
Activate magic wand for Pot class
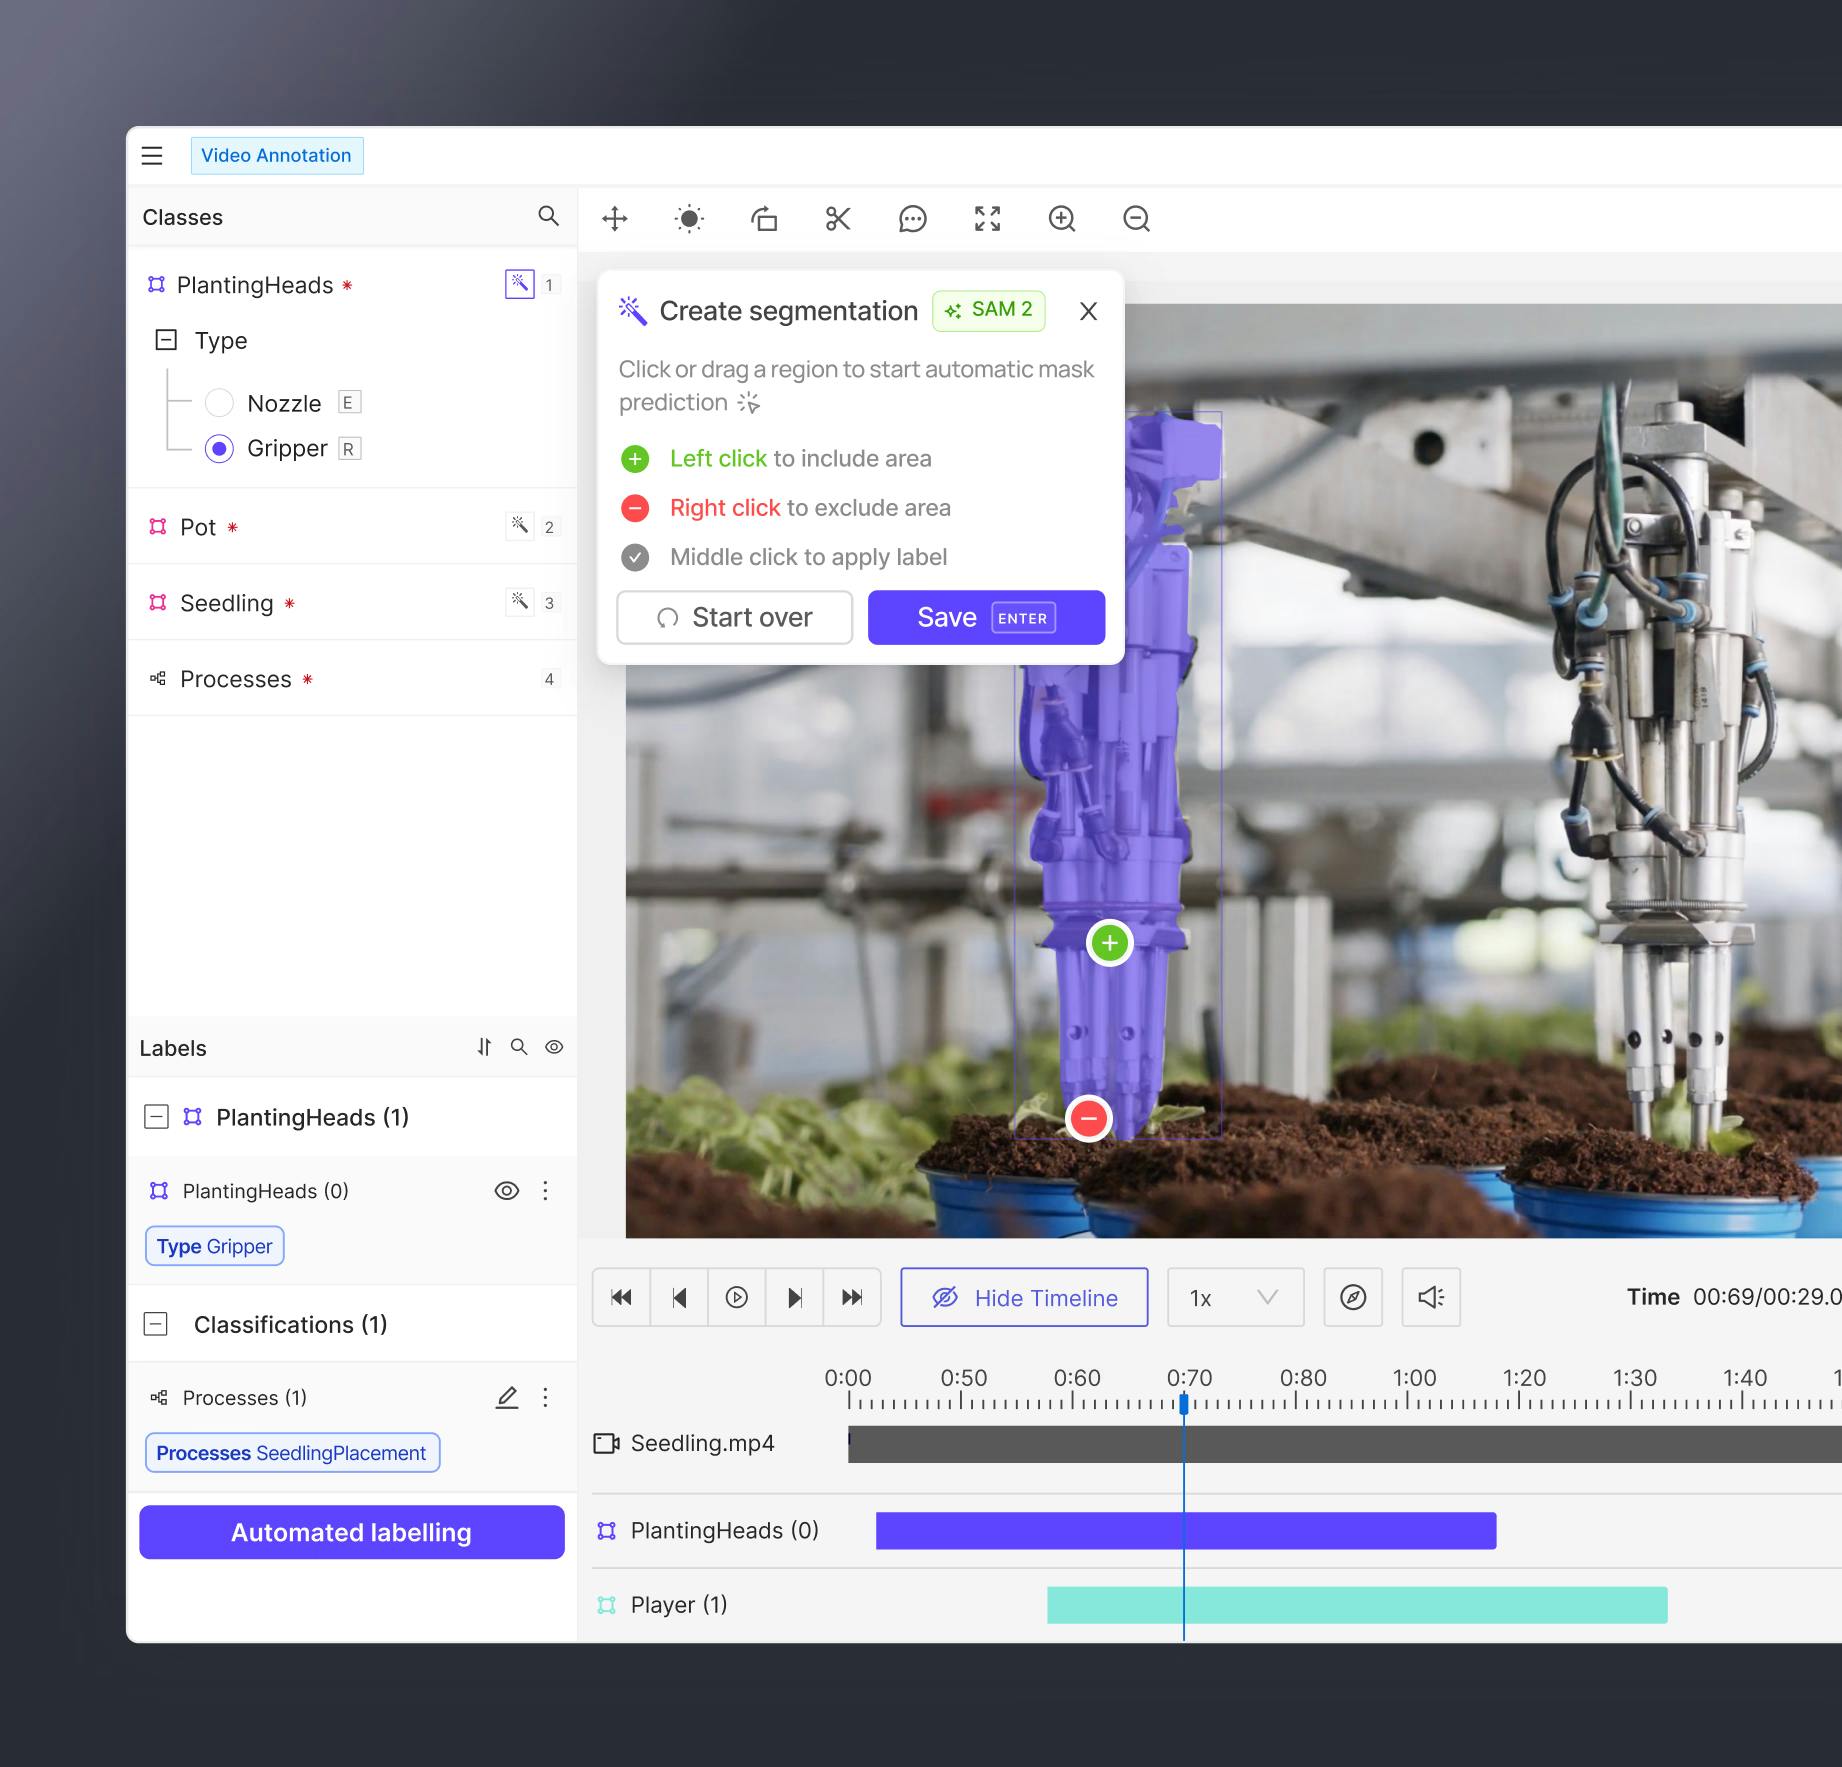[520, 526]
